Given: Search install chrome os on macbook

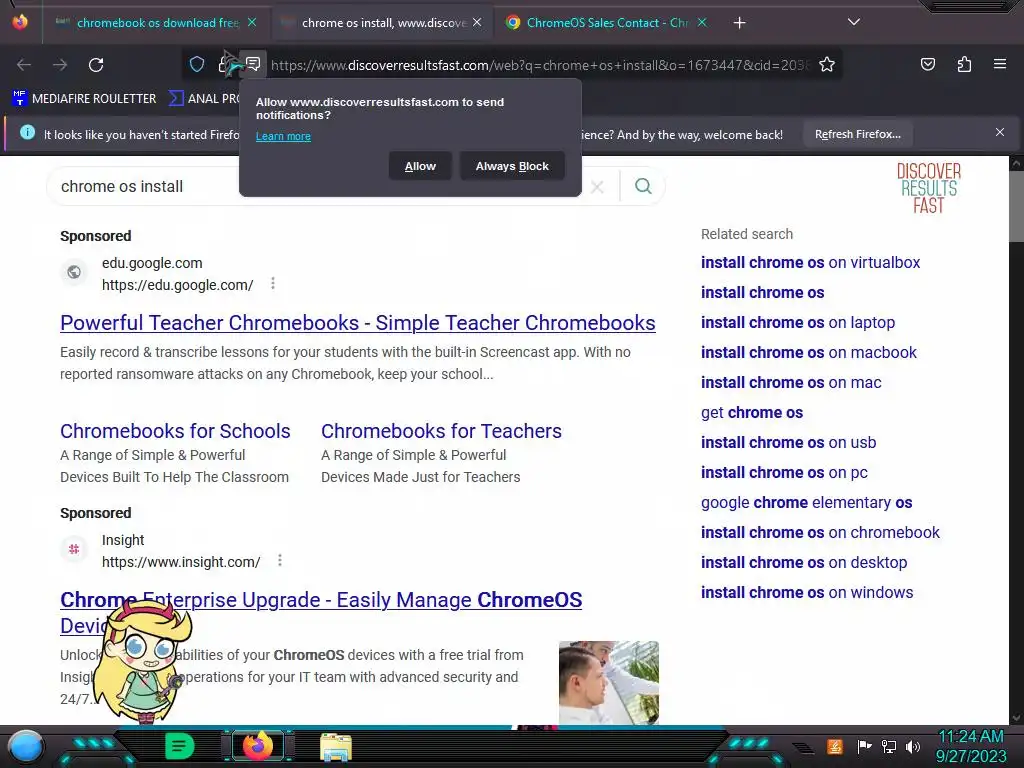Looking at the screenshot, I should click(x=808, y=353).
